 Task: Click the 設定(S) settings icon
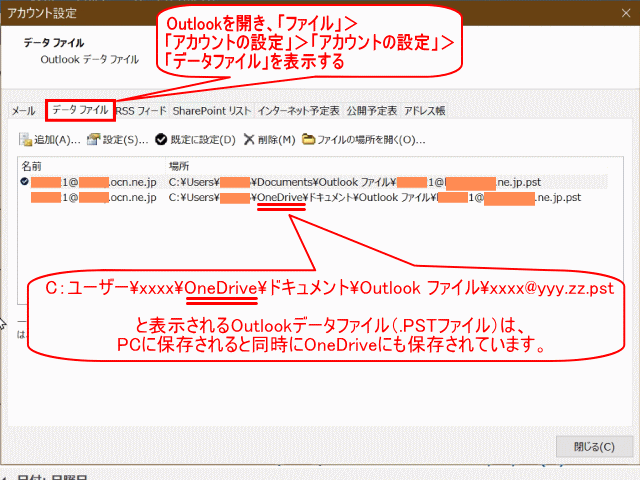(x=93, y=140)
